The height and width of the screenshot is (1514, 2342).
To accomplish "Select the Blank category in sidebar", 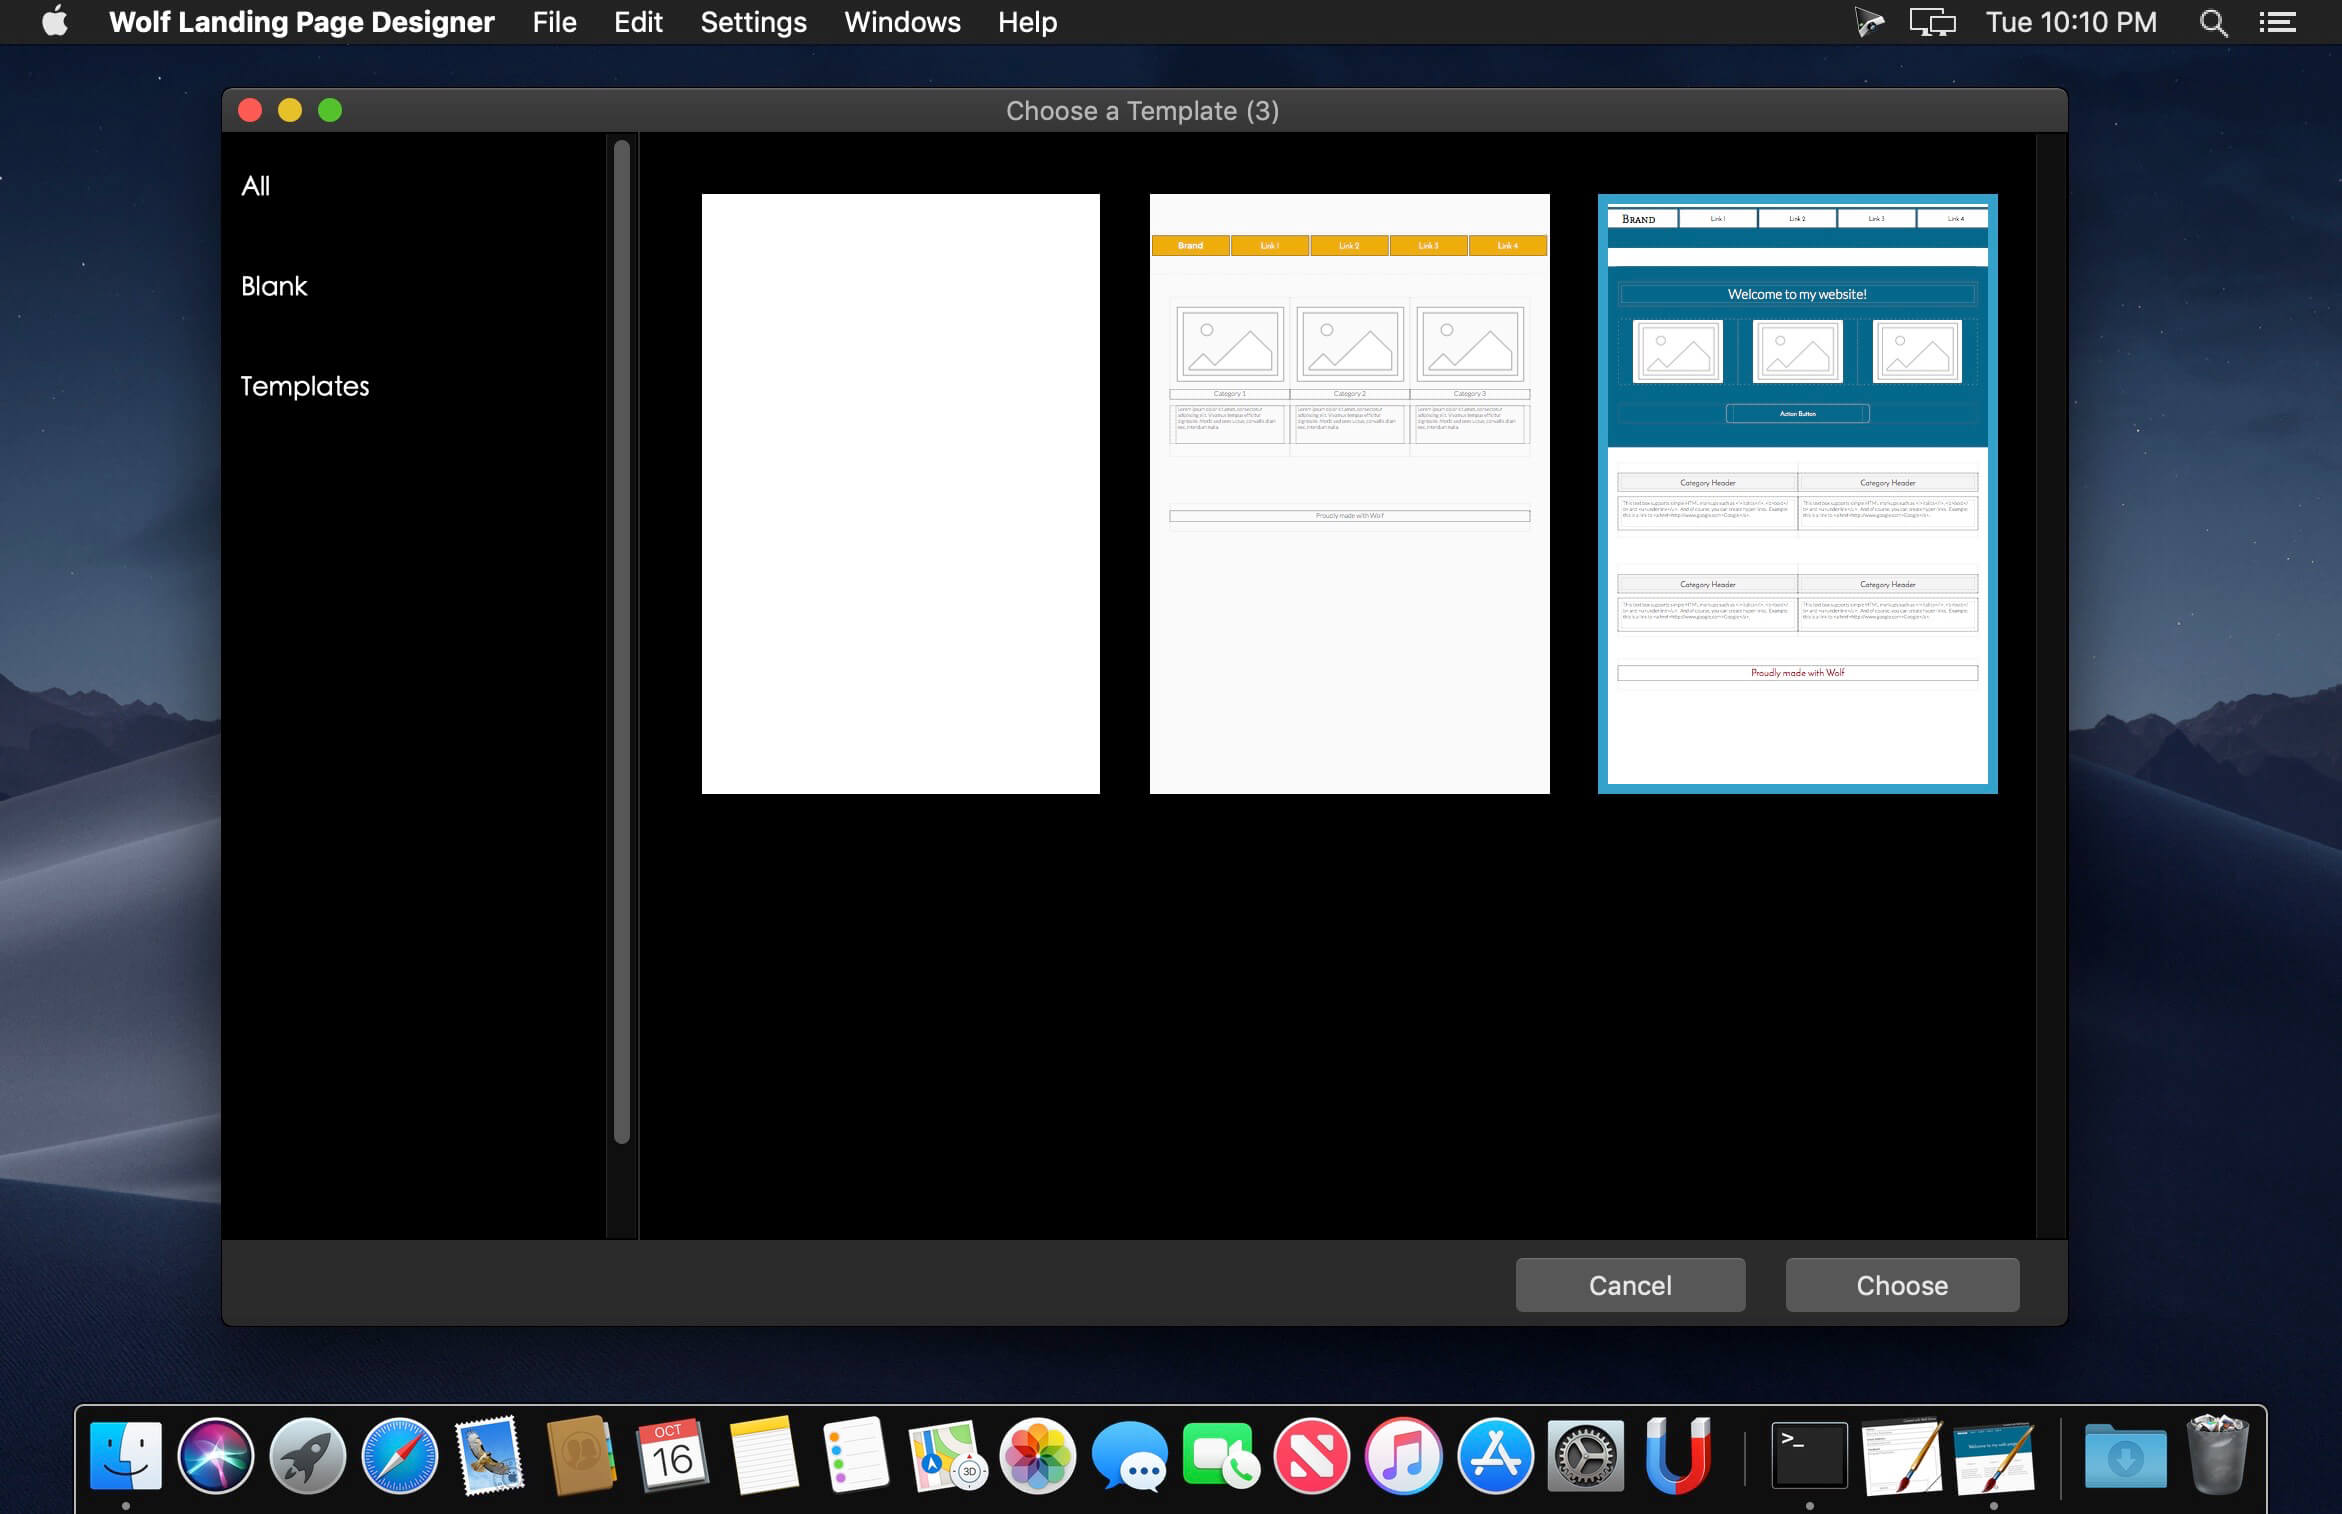I will 273,285.
